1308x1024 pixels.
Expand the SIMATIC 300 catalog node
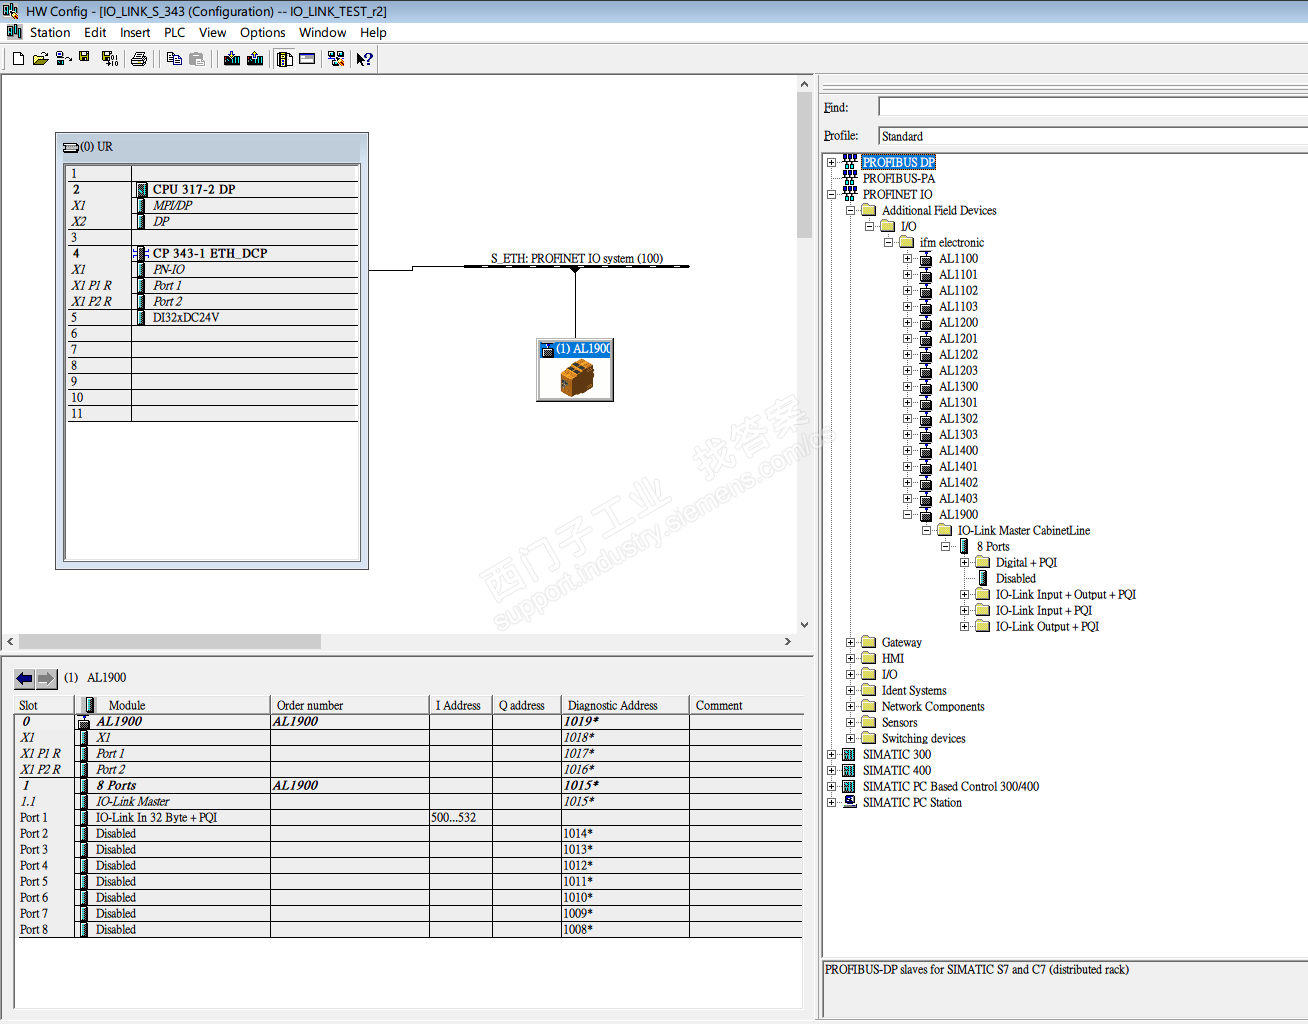pos(831,755)
